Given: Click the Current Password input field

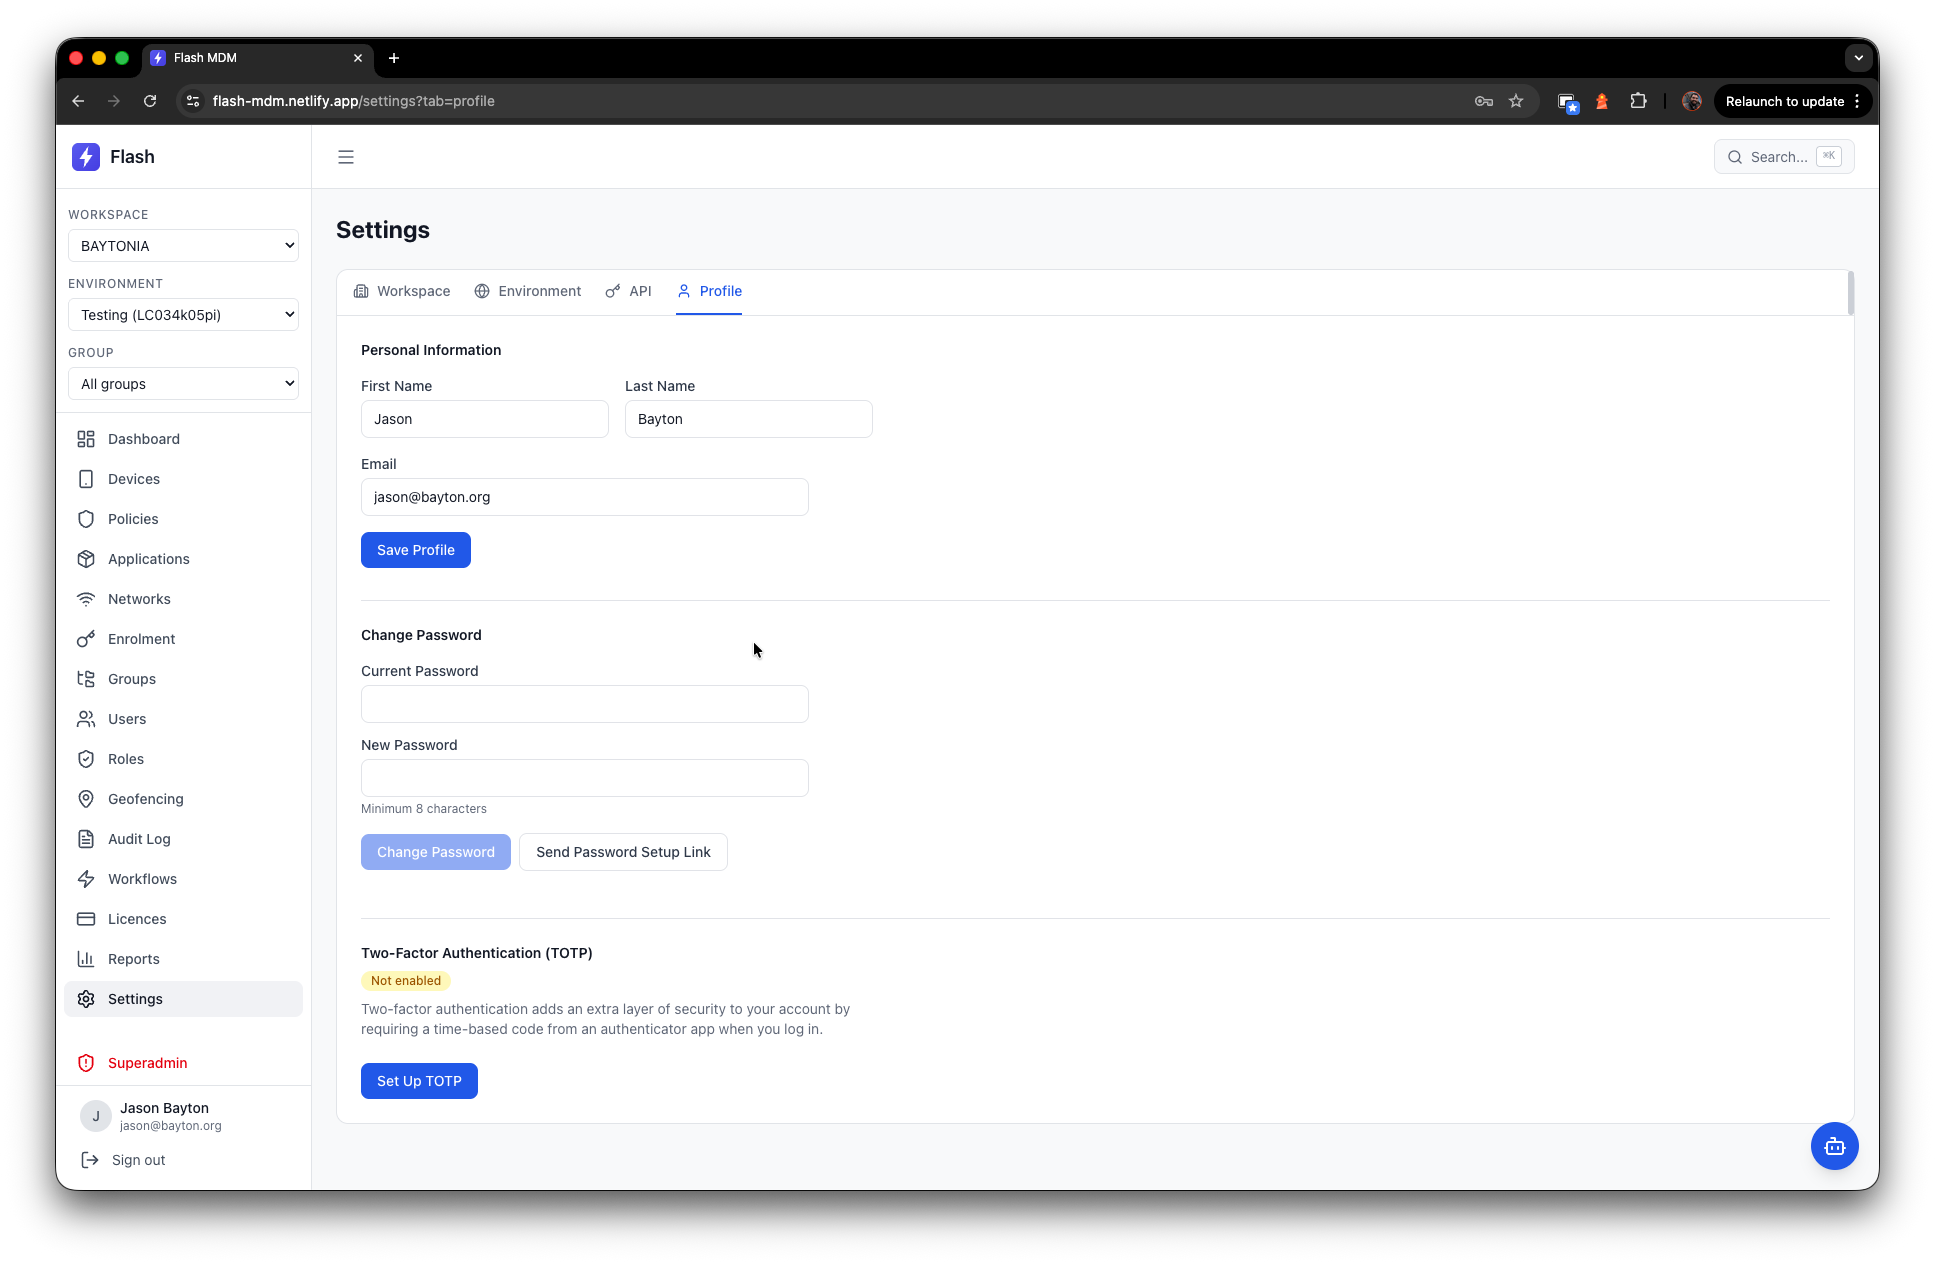Looking at the screenshot, I should (x=584, y=704).
